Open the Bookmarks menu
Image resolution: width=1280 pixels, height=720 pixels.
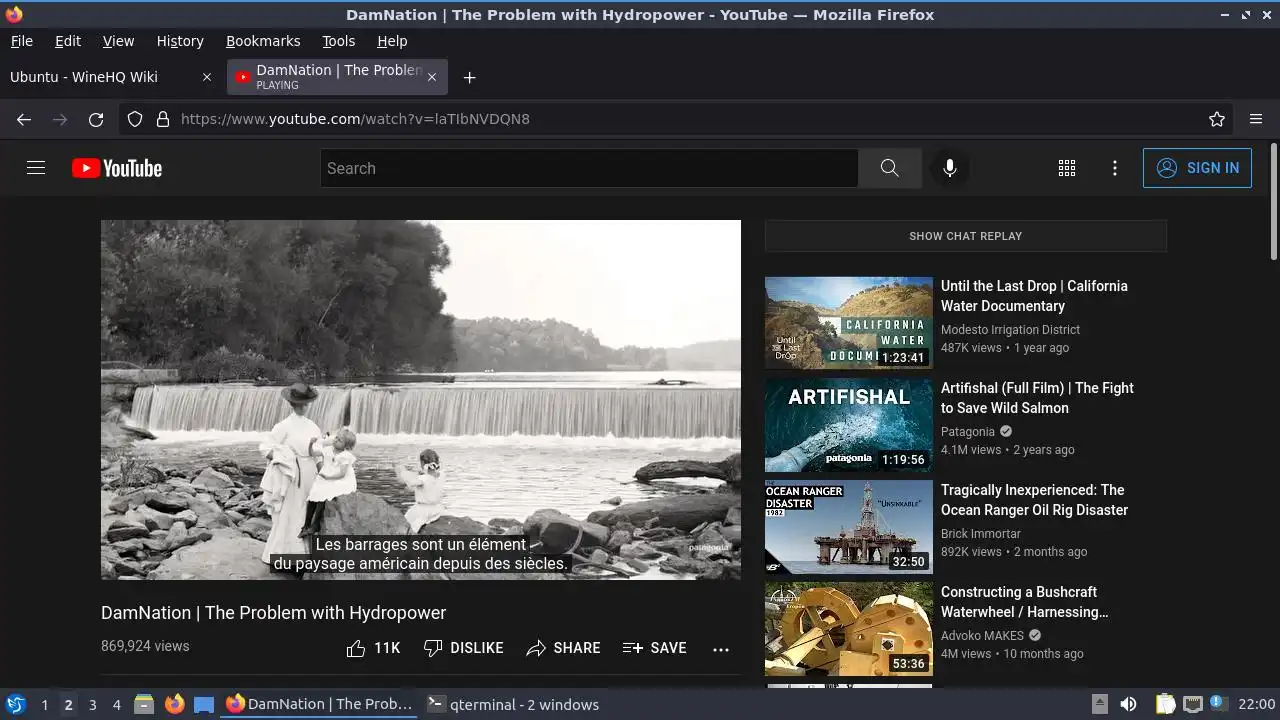click(263, 41)
